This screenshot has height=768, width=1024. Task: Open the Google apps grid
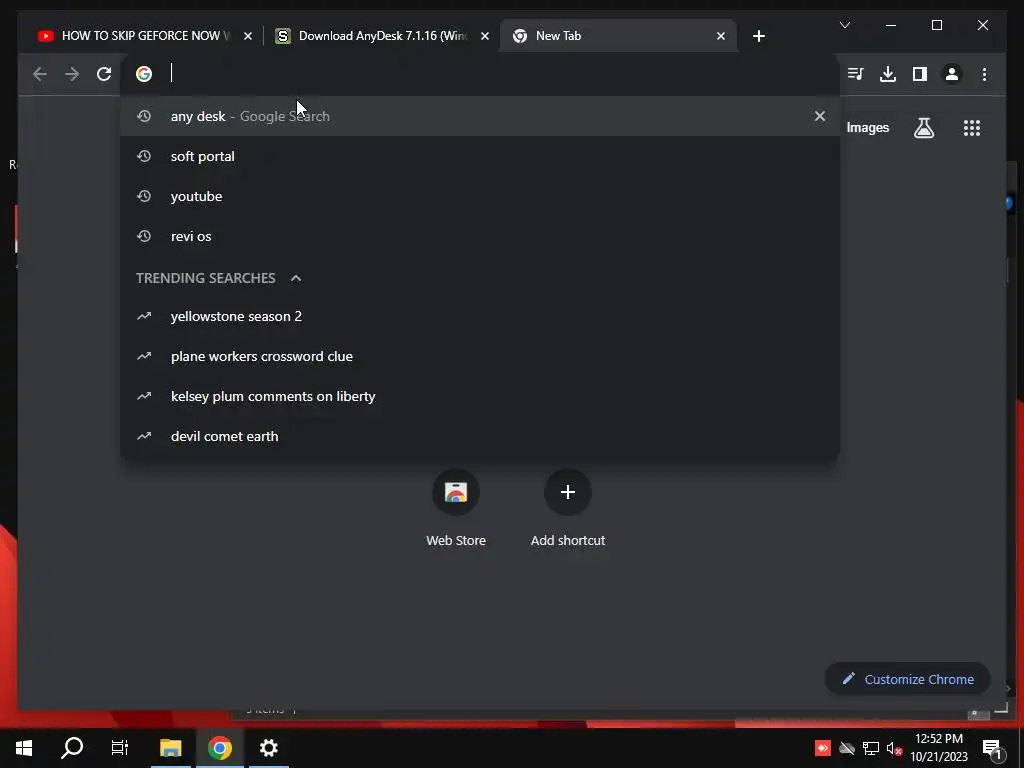pyautogui.click(x=972, y=128)
